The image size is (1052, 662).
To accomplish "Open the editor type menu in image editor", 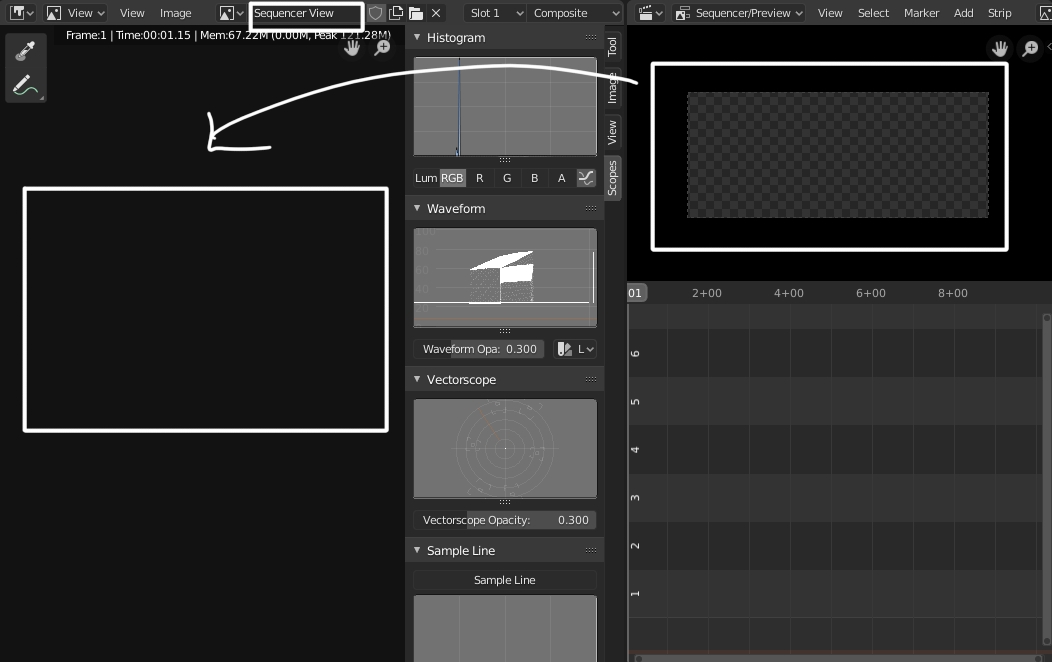I will 21,13.
